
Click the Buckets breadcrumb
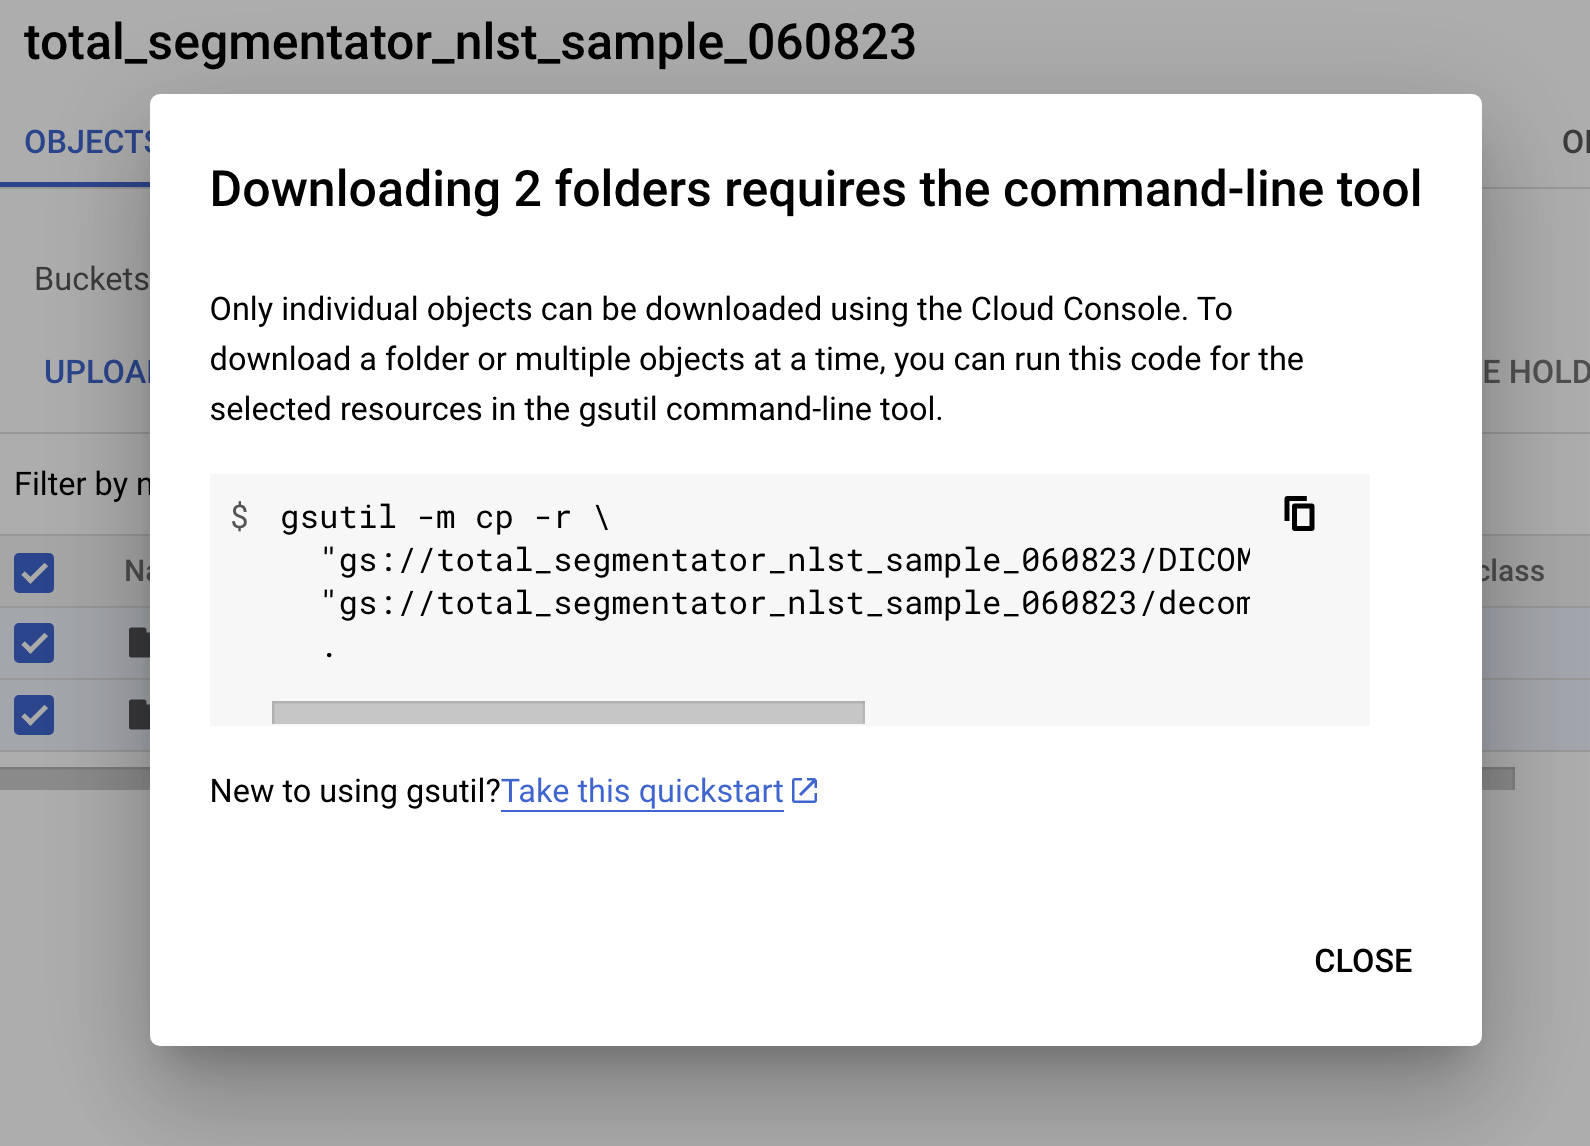coord(90,279)
